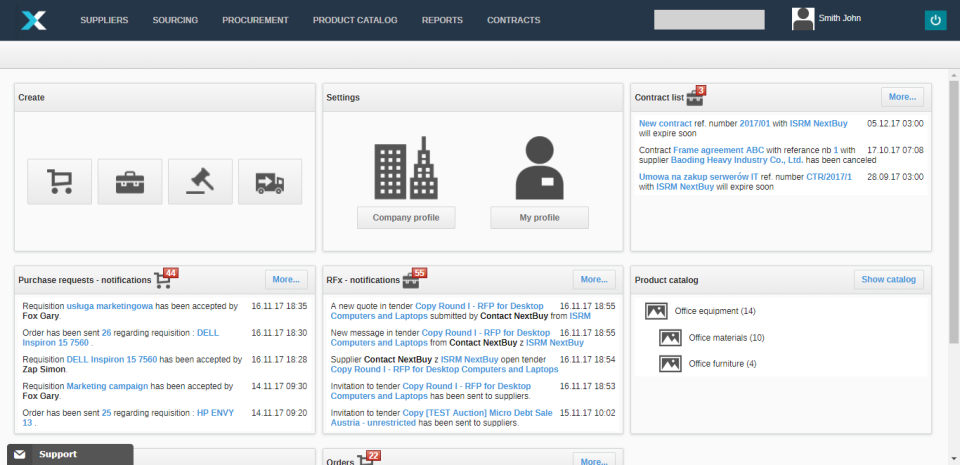Click More in Orders panel
960x465 pixels.
[x=594, y=459]
